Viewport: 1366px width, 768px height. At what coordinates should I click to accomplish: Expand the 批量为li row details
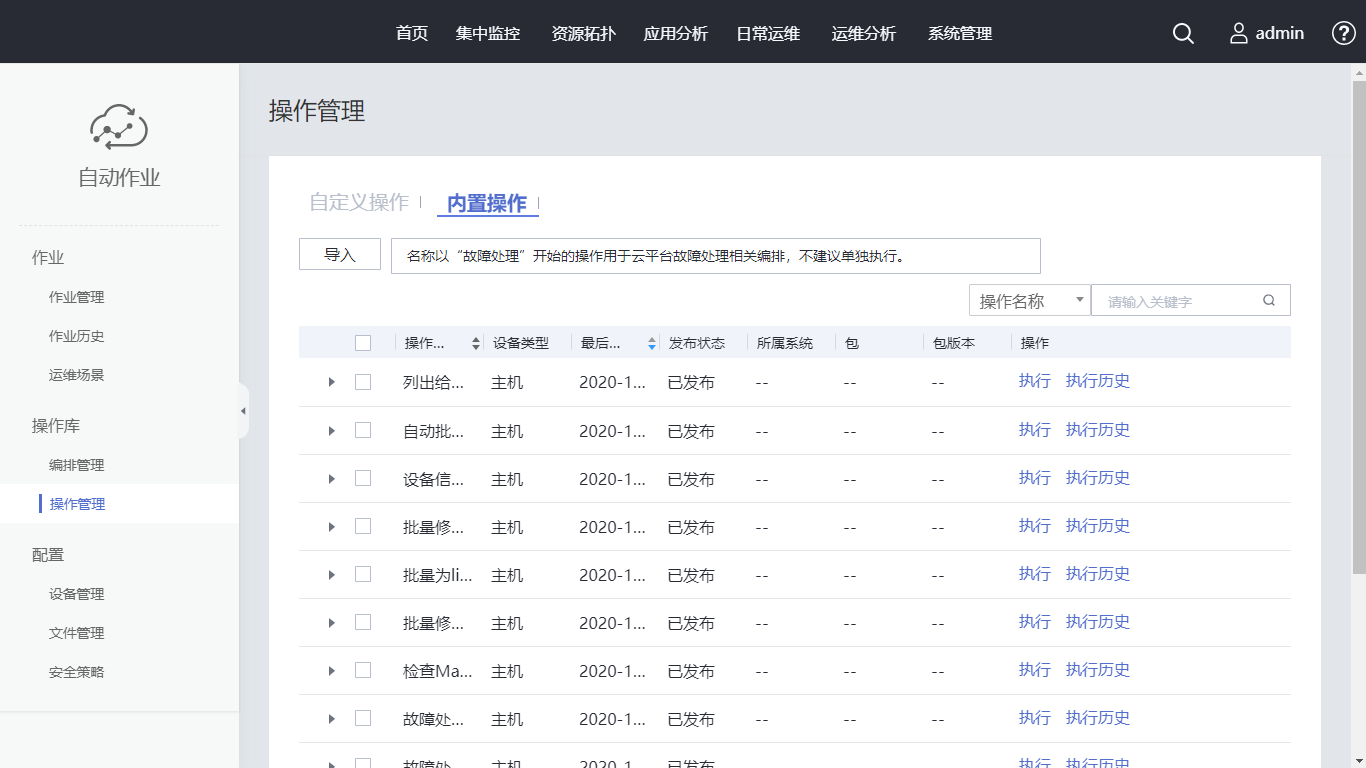pyautogui.click(x=332, y=575)
